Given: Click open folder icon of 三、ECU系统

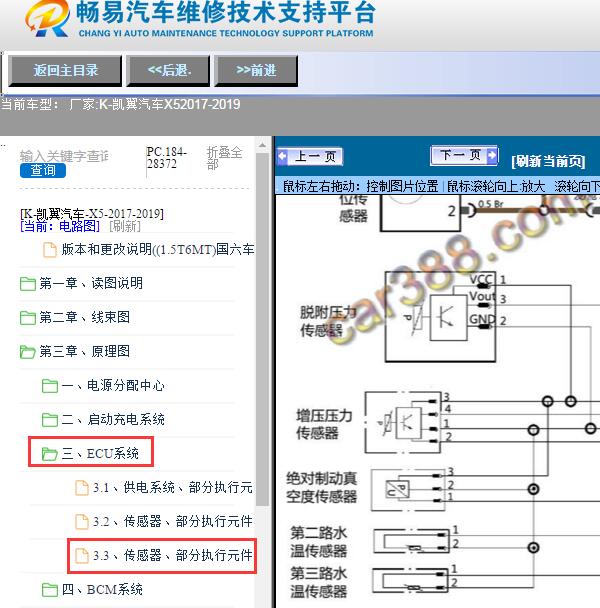Looking at the screenshot, I should click(x=50, y=454).
